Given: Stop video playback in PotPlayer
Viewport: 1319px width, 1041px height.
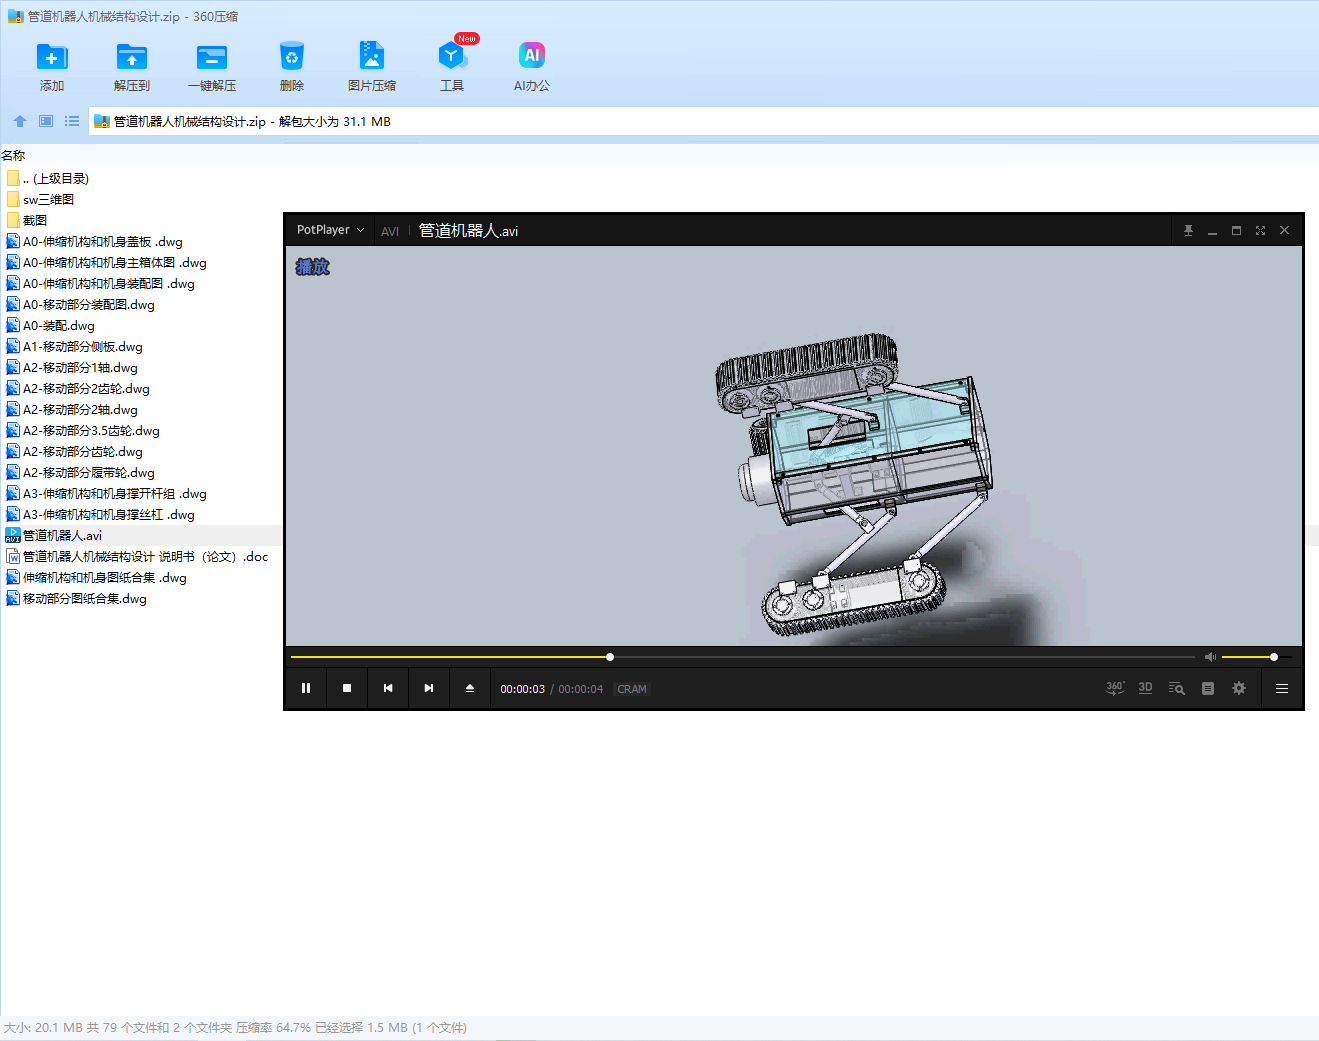Looking at the screenshot, I should coord(347,688).
